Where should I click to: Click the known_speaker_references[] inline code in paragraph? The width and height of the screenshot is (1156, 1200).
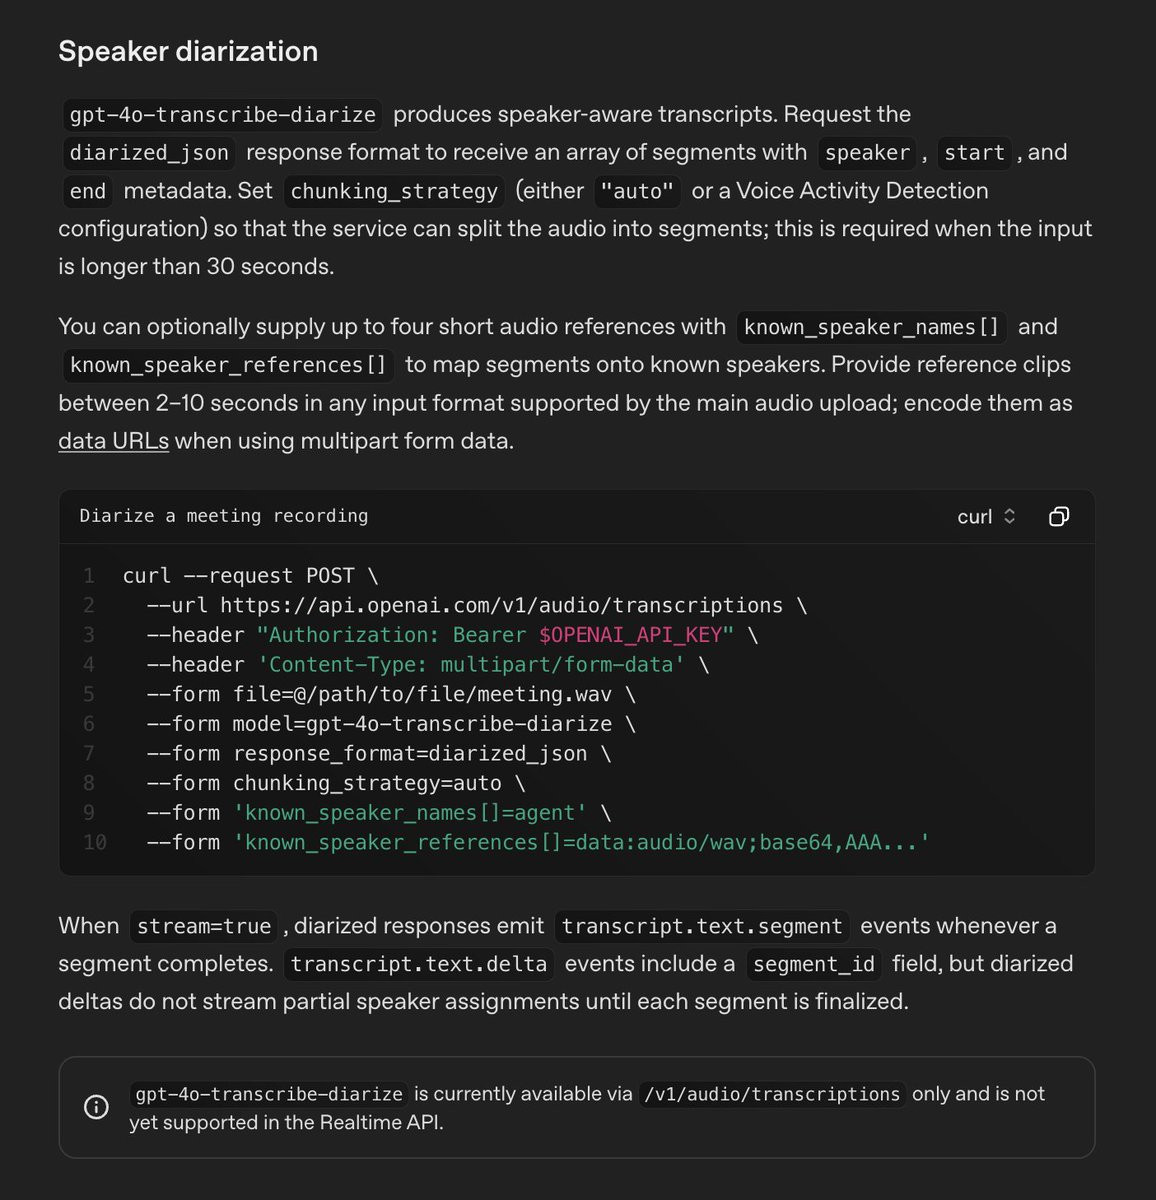coord(228,365)
